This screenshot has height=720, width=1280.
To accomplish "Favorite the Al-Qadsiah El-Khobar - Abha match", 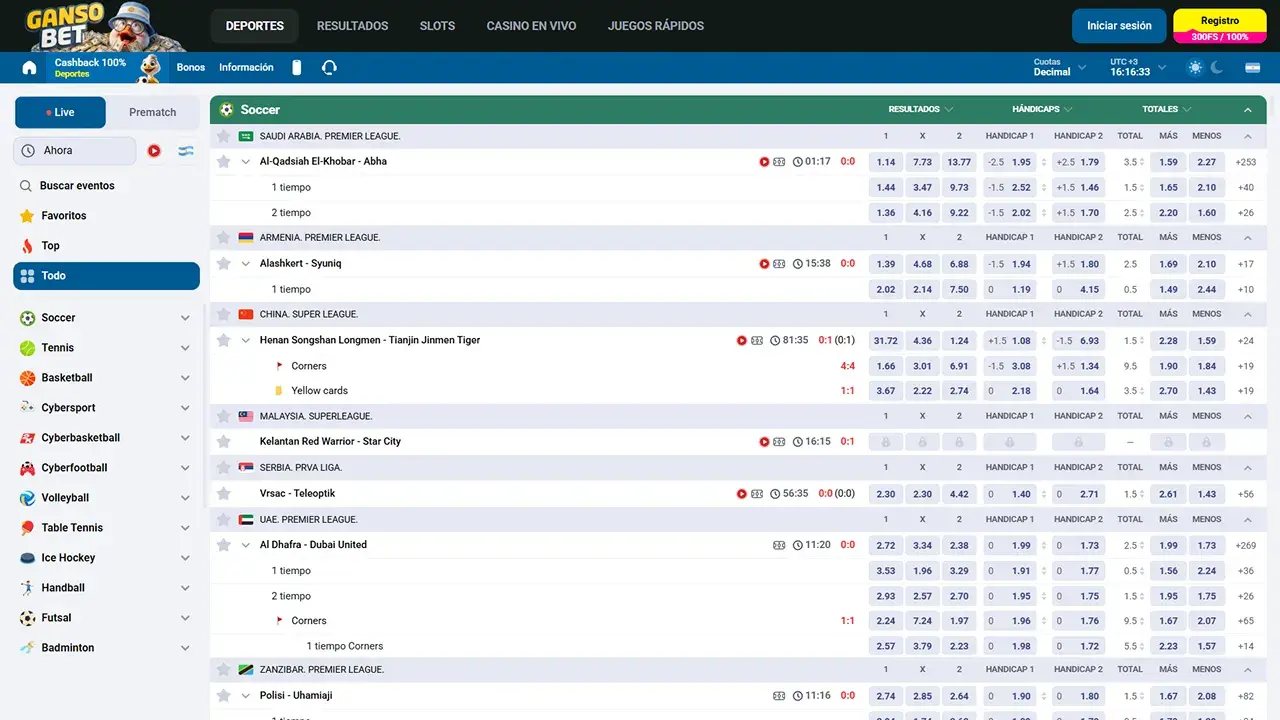I will click(224, 161).
